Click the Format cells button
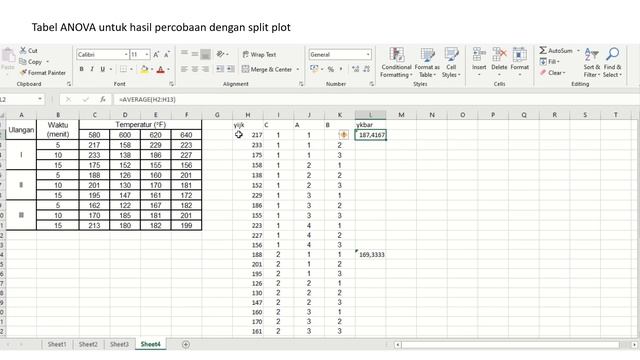The width and height of the screenshot is (640, 360). [519, 62]
